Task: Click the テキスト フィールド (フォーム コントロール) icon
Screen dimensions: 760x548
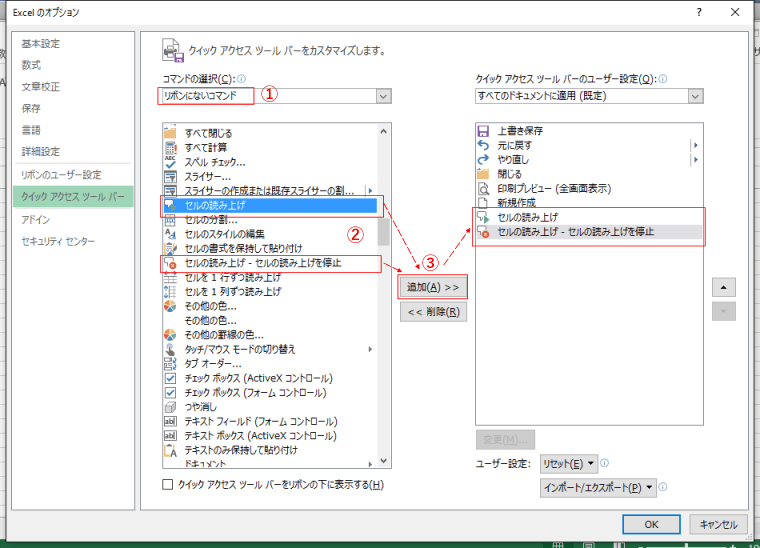Action: pyautogui.click(x=170, y=422)
